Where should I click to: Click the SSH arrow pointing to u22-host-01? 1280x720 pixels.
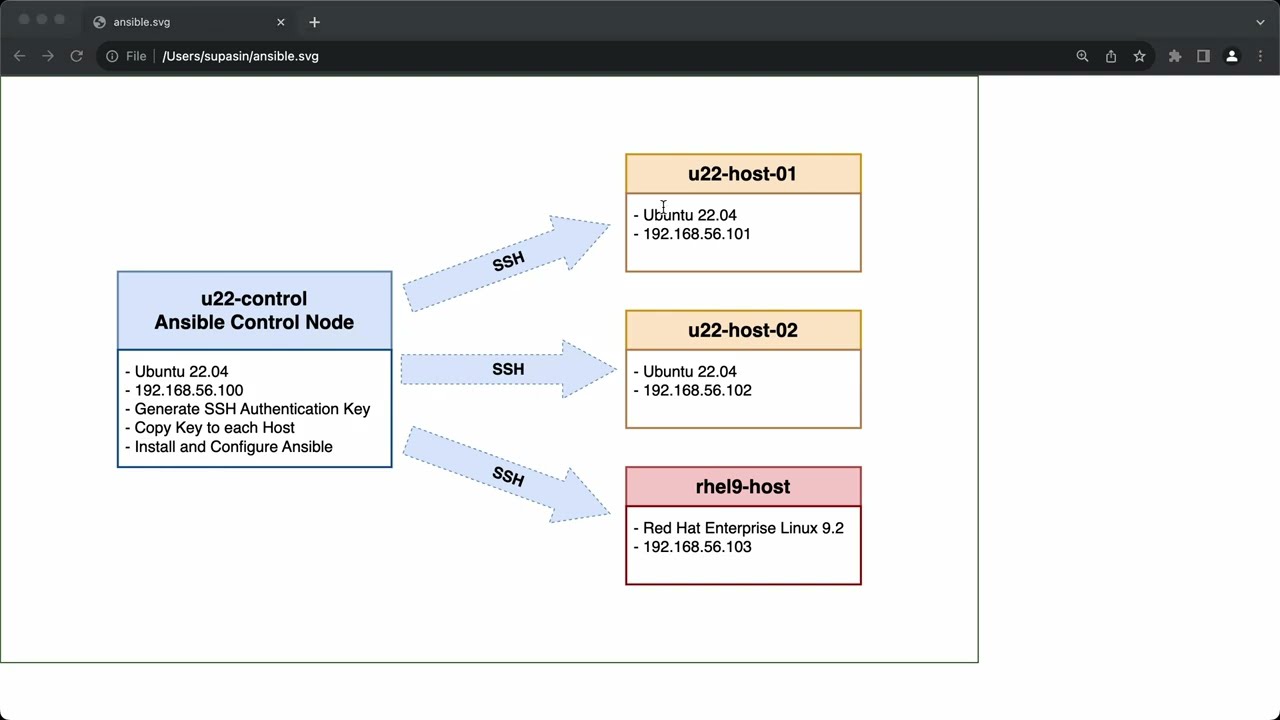click(x=507, y=263)
